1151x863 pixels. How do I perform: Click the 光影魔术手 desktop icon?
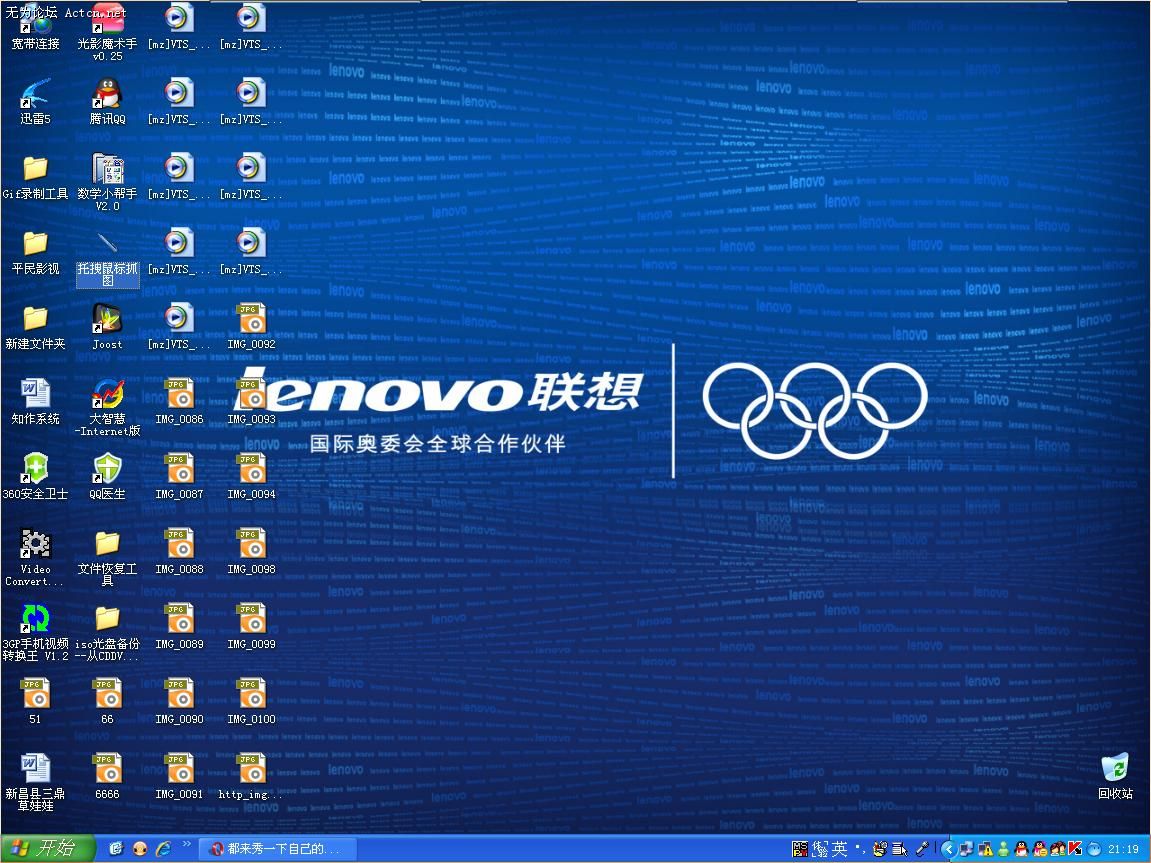pos(107,32)
